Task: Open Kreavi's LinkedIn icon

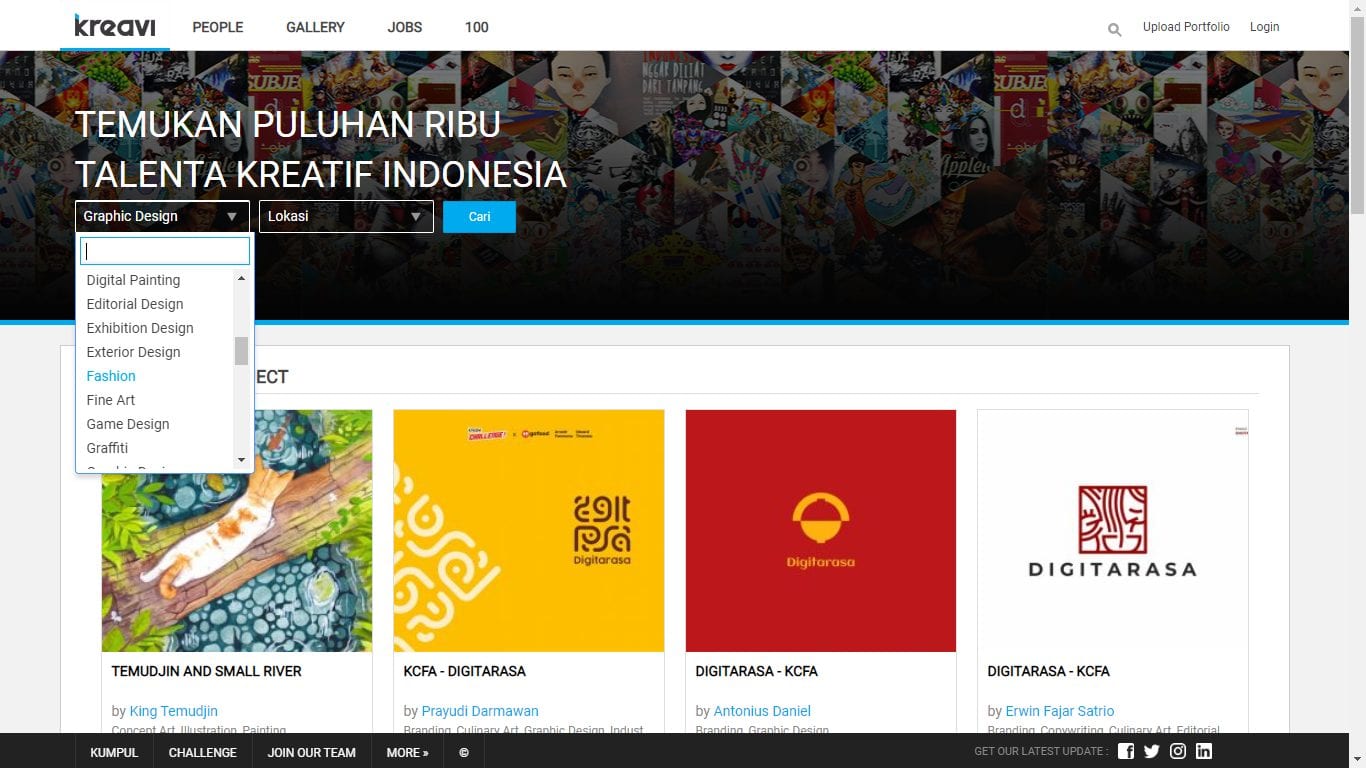Action: coord(1204,751)
